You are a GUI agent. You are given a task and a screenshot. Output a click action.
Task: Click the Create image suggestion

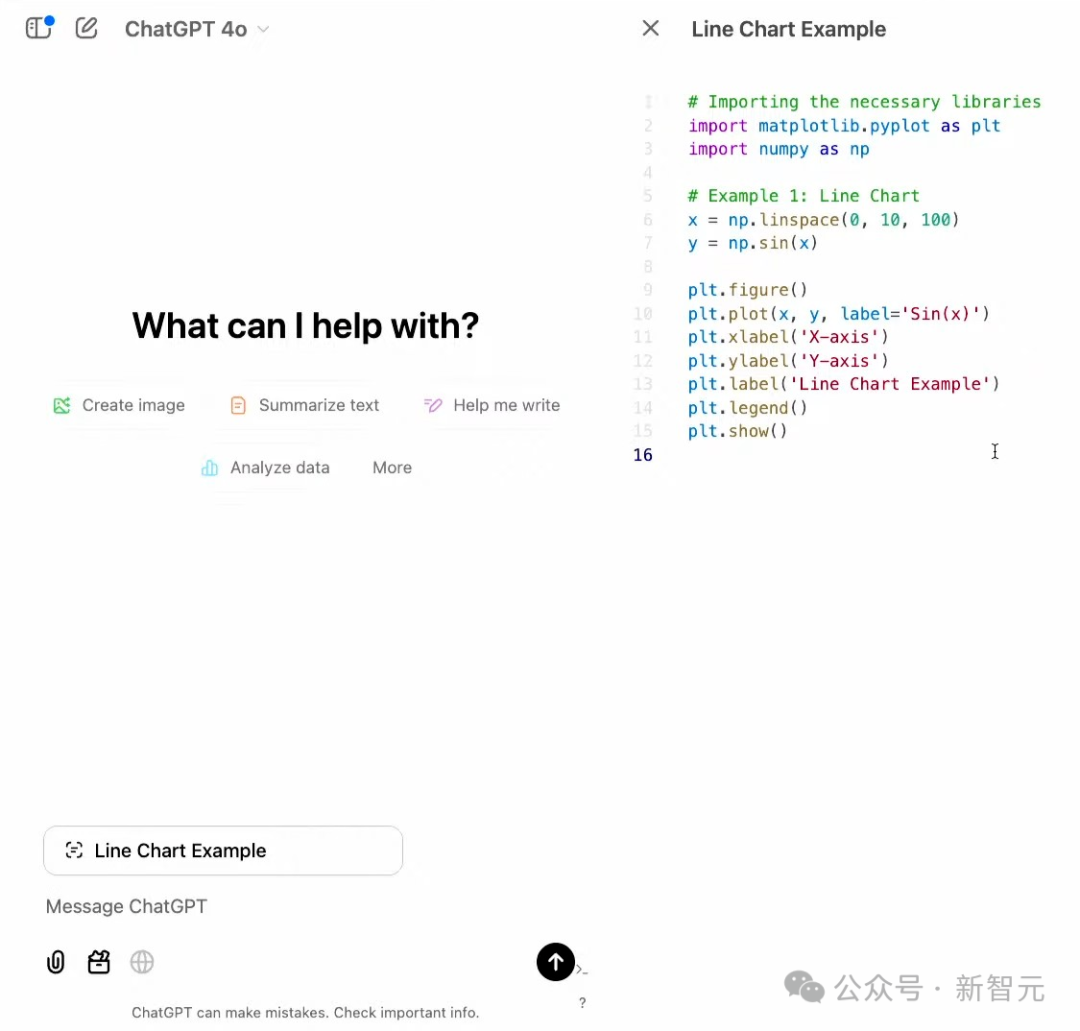click(120, 405)
